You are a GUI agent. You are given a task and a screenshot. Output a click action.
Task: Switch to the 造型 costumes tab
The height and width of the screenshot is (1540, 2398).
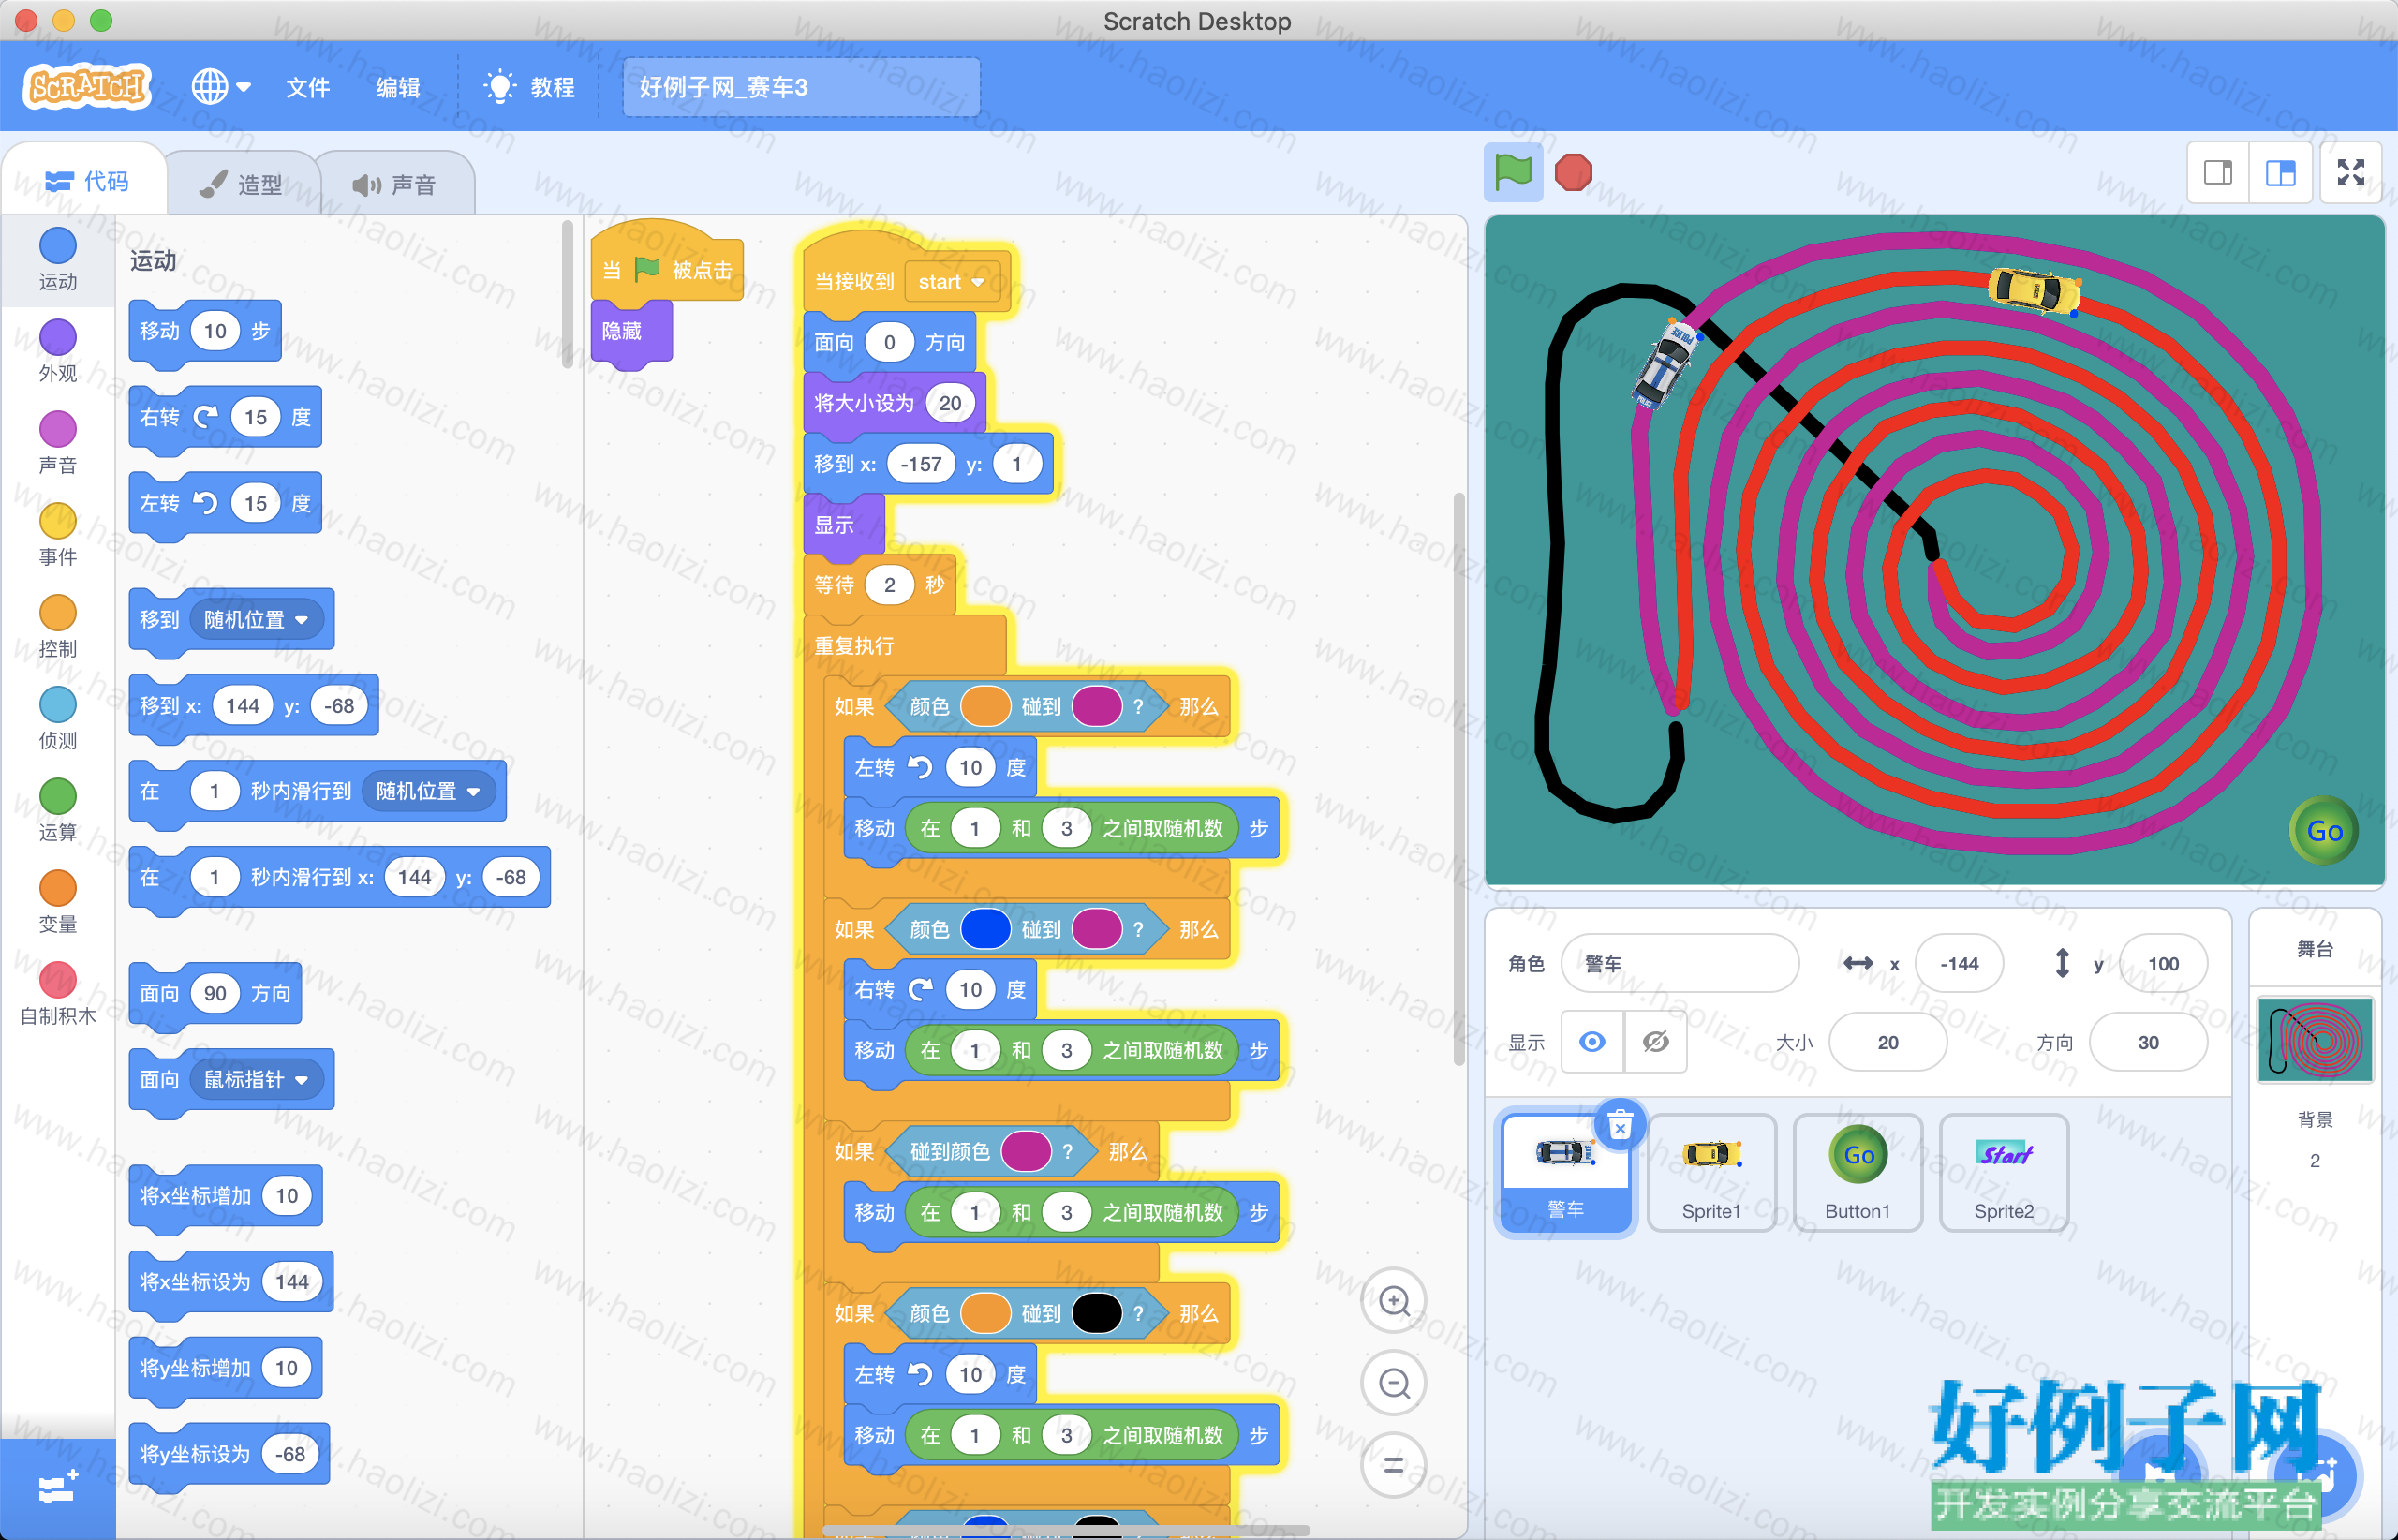(241, 184)
